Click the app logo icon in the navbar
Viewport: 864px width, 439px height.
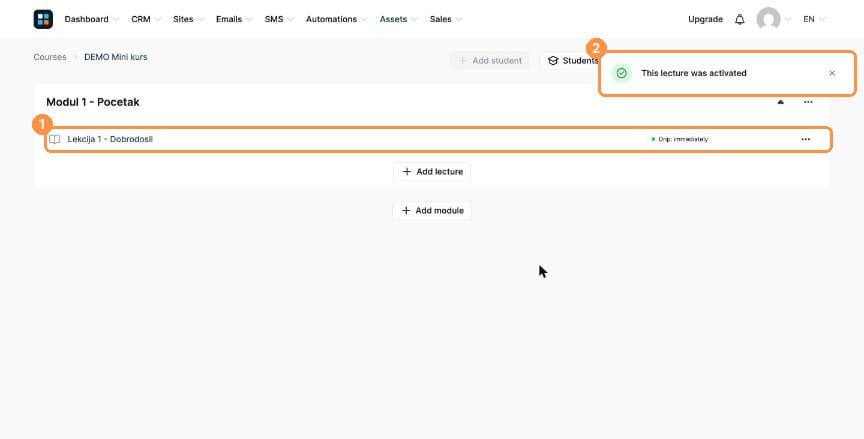43,19
